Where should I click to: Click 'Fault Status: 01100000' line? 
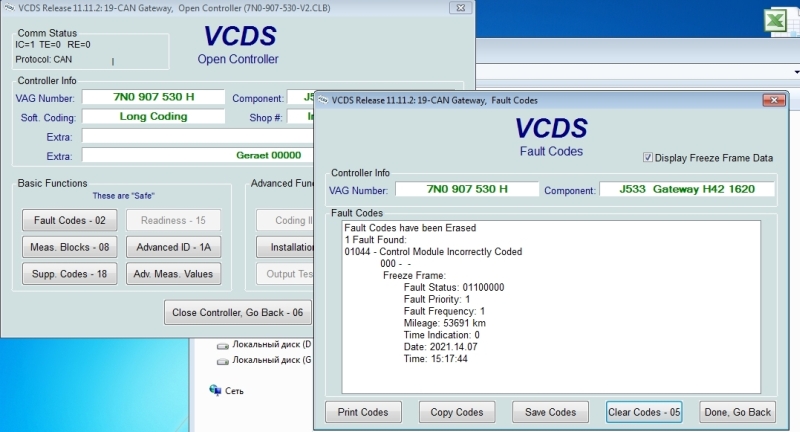454,287
